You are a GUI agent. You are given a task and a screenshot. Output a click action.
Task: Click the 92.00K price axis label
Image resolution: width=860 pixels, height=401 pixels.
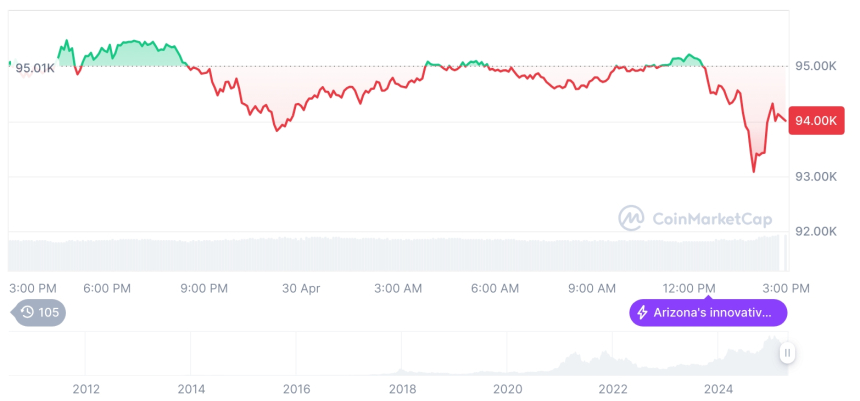(x=815, y=231)
